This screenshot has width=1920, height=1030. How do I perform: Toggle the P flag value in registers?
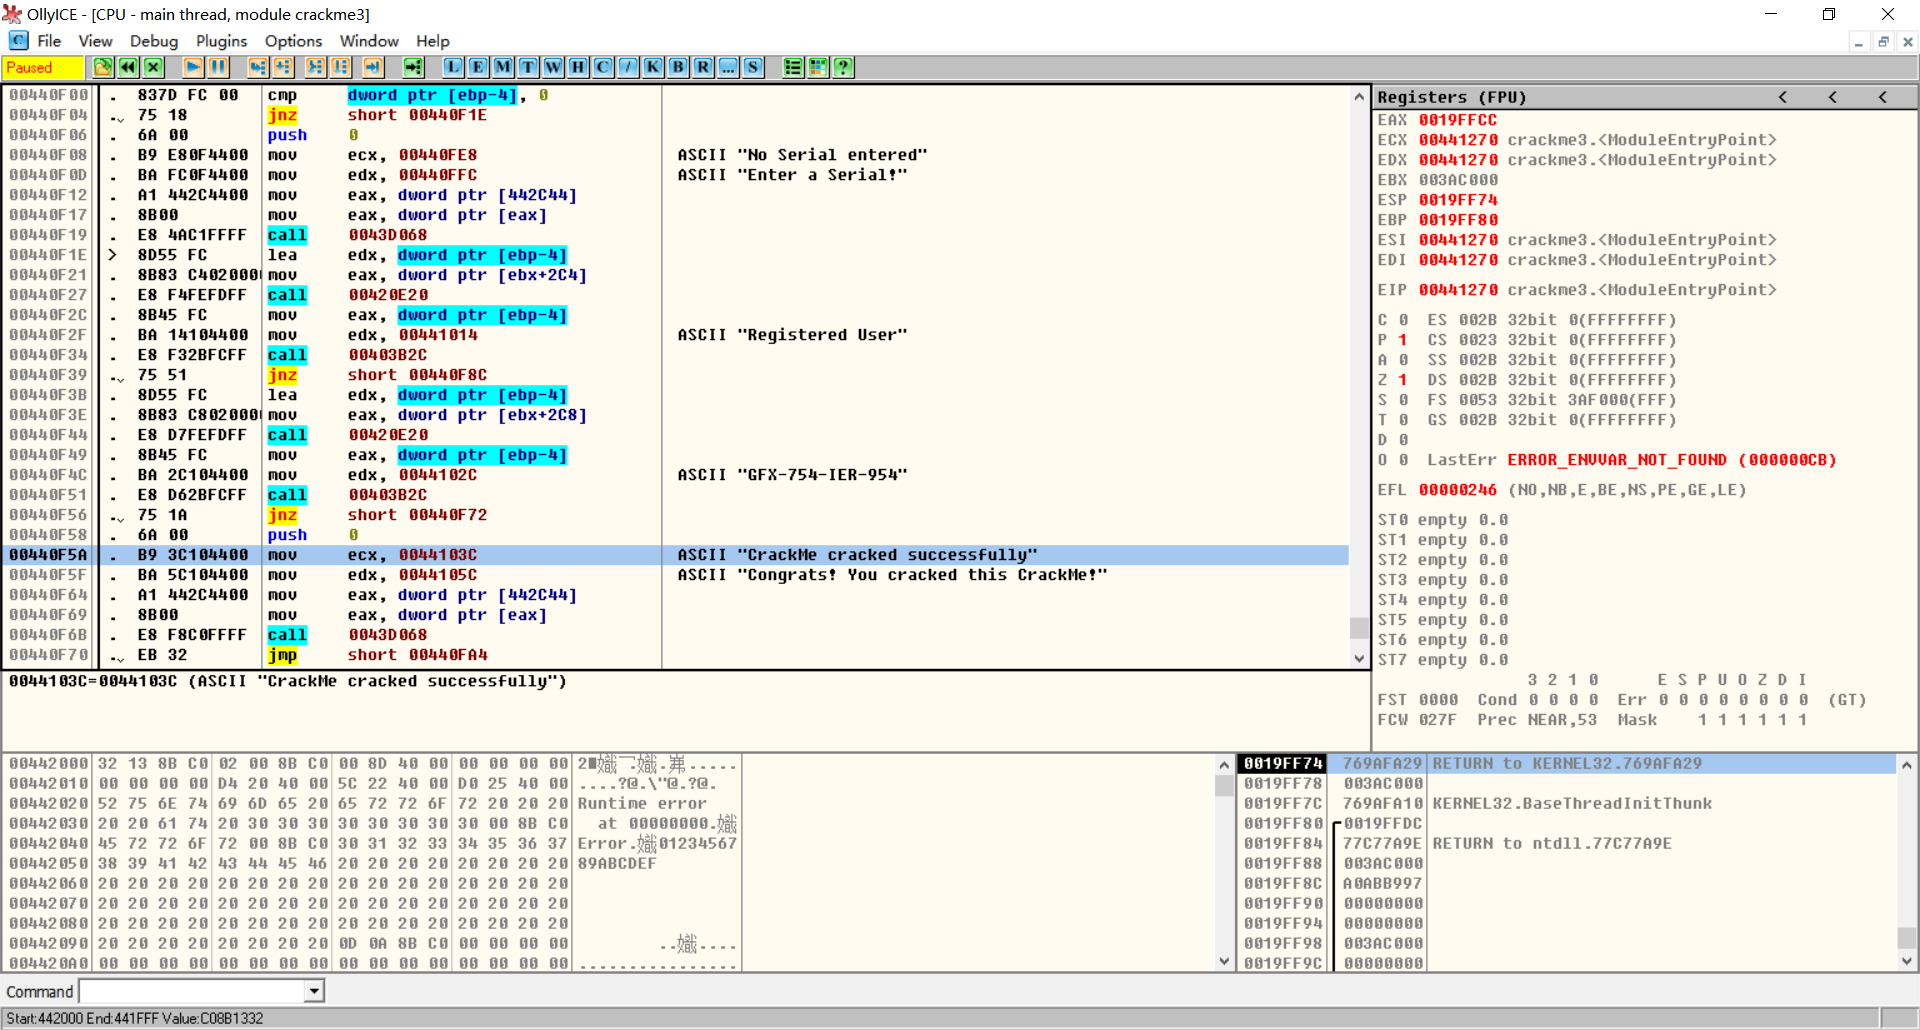point(1402,340)
